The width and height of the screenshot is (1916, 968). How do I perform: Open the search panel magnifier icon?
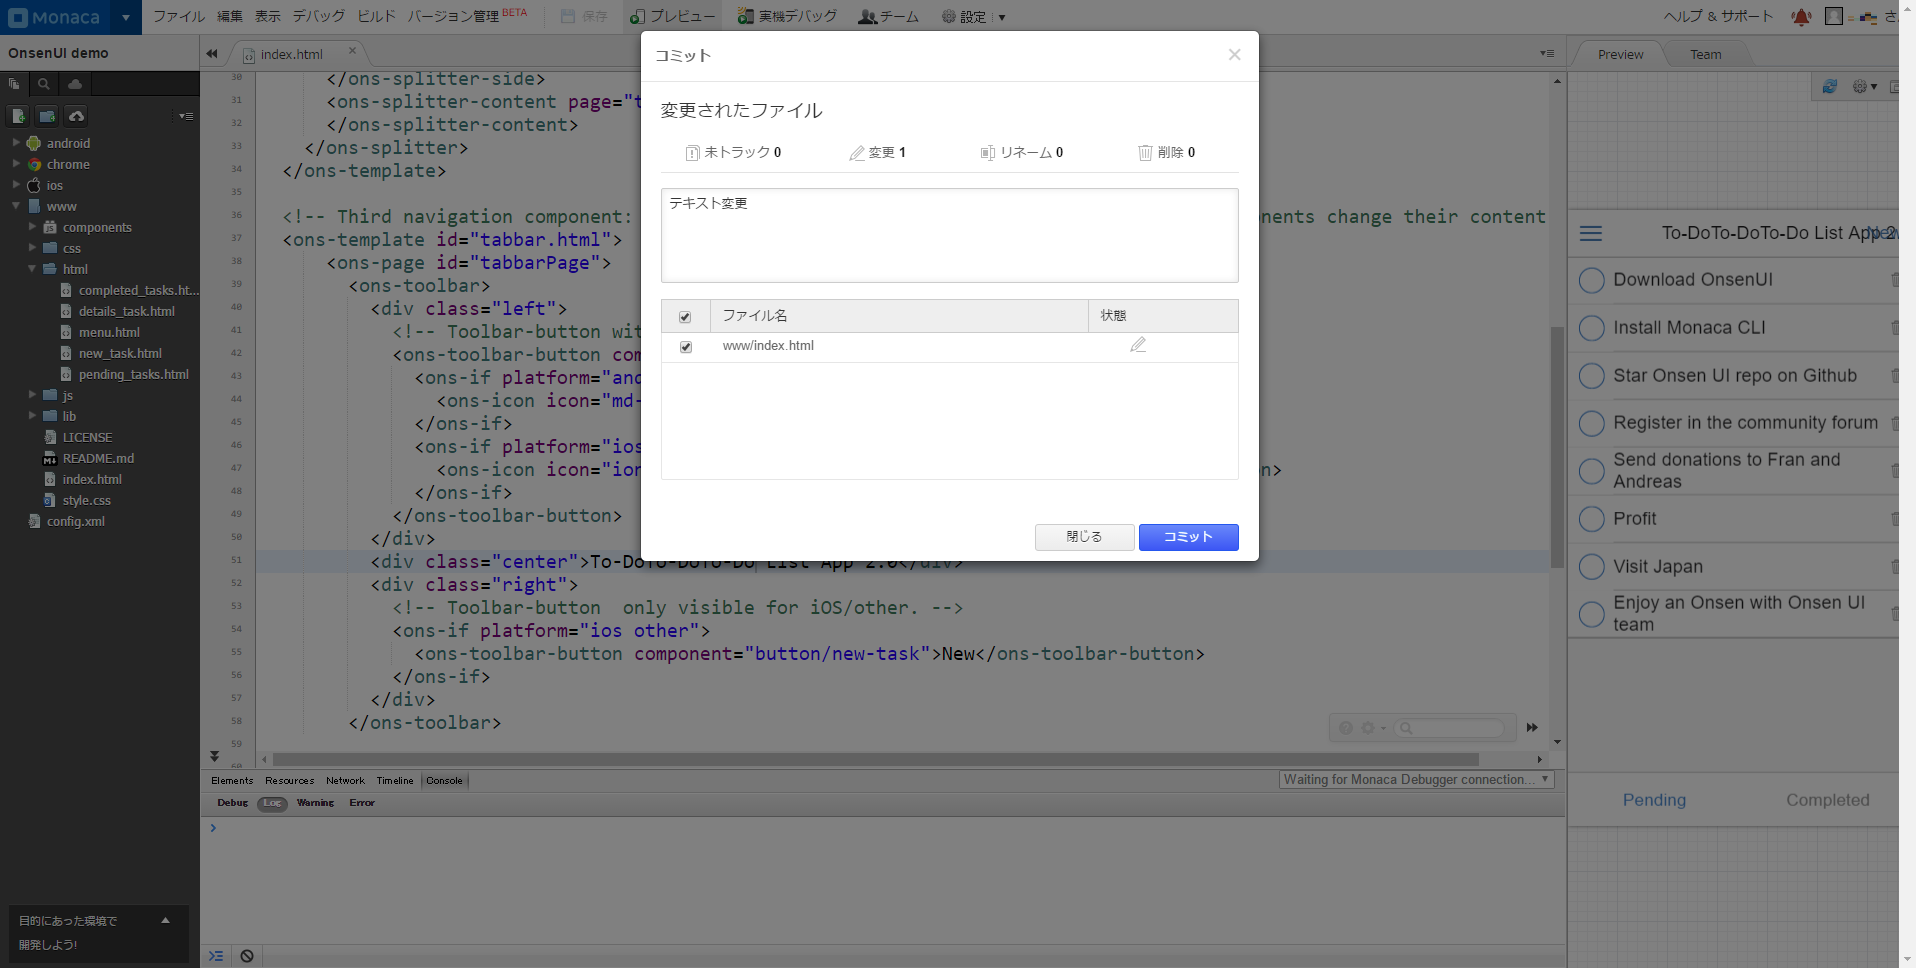[x=44, y=84]
